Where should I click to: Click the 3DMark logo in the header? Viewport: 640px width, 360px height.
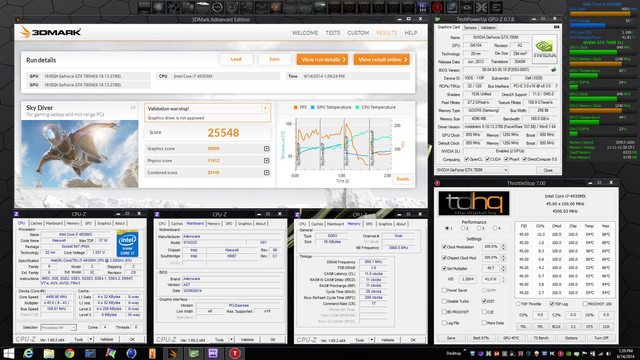[x=50, y=32]
